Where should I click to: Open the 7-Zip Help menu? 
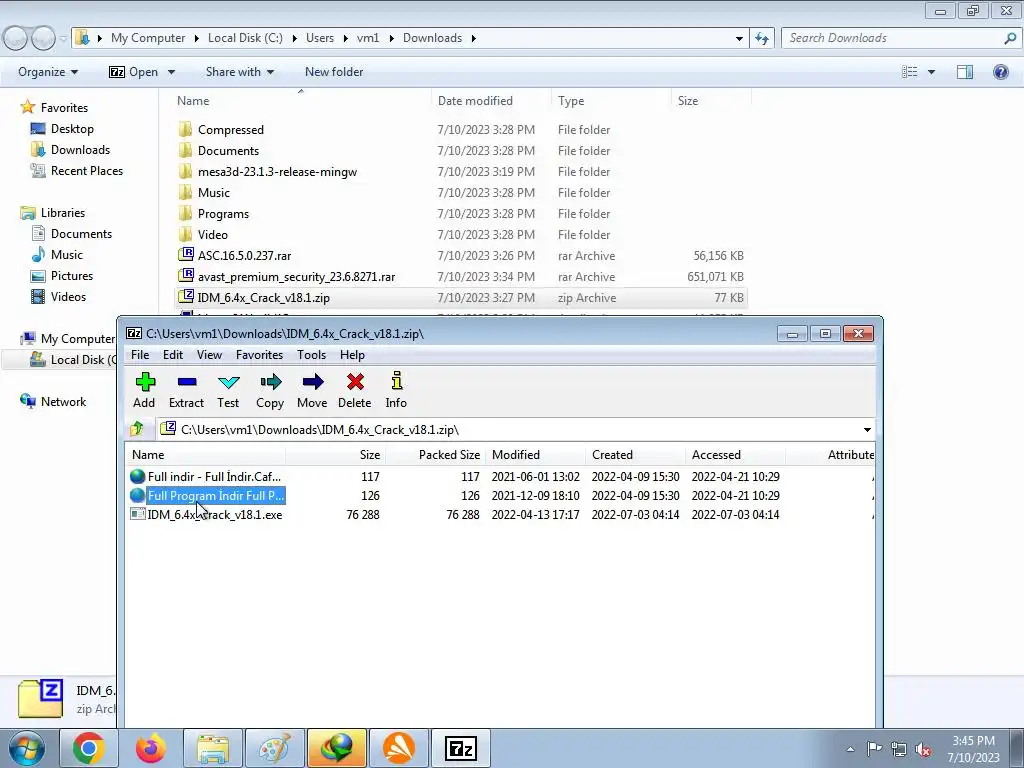[x=352, y=355]
